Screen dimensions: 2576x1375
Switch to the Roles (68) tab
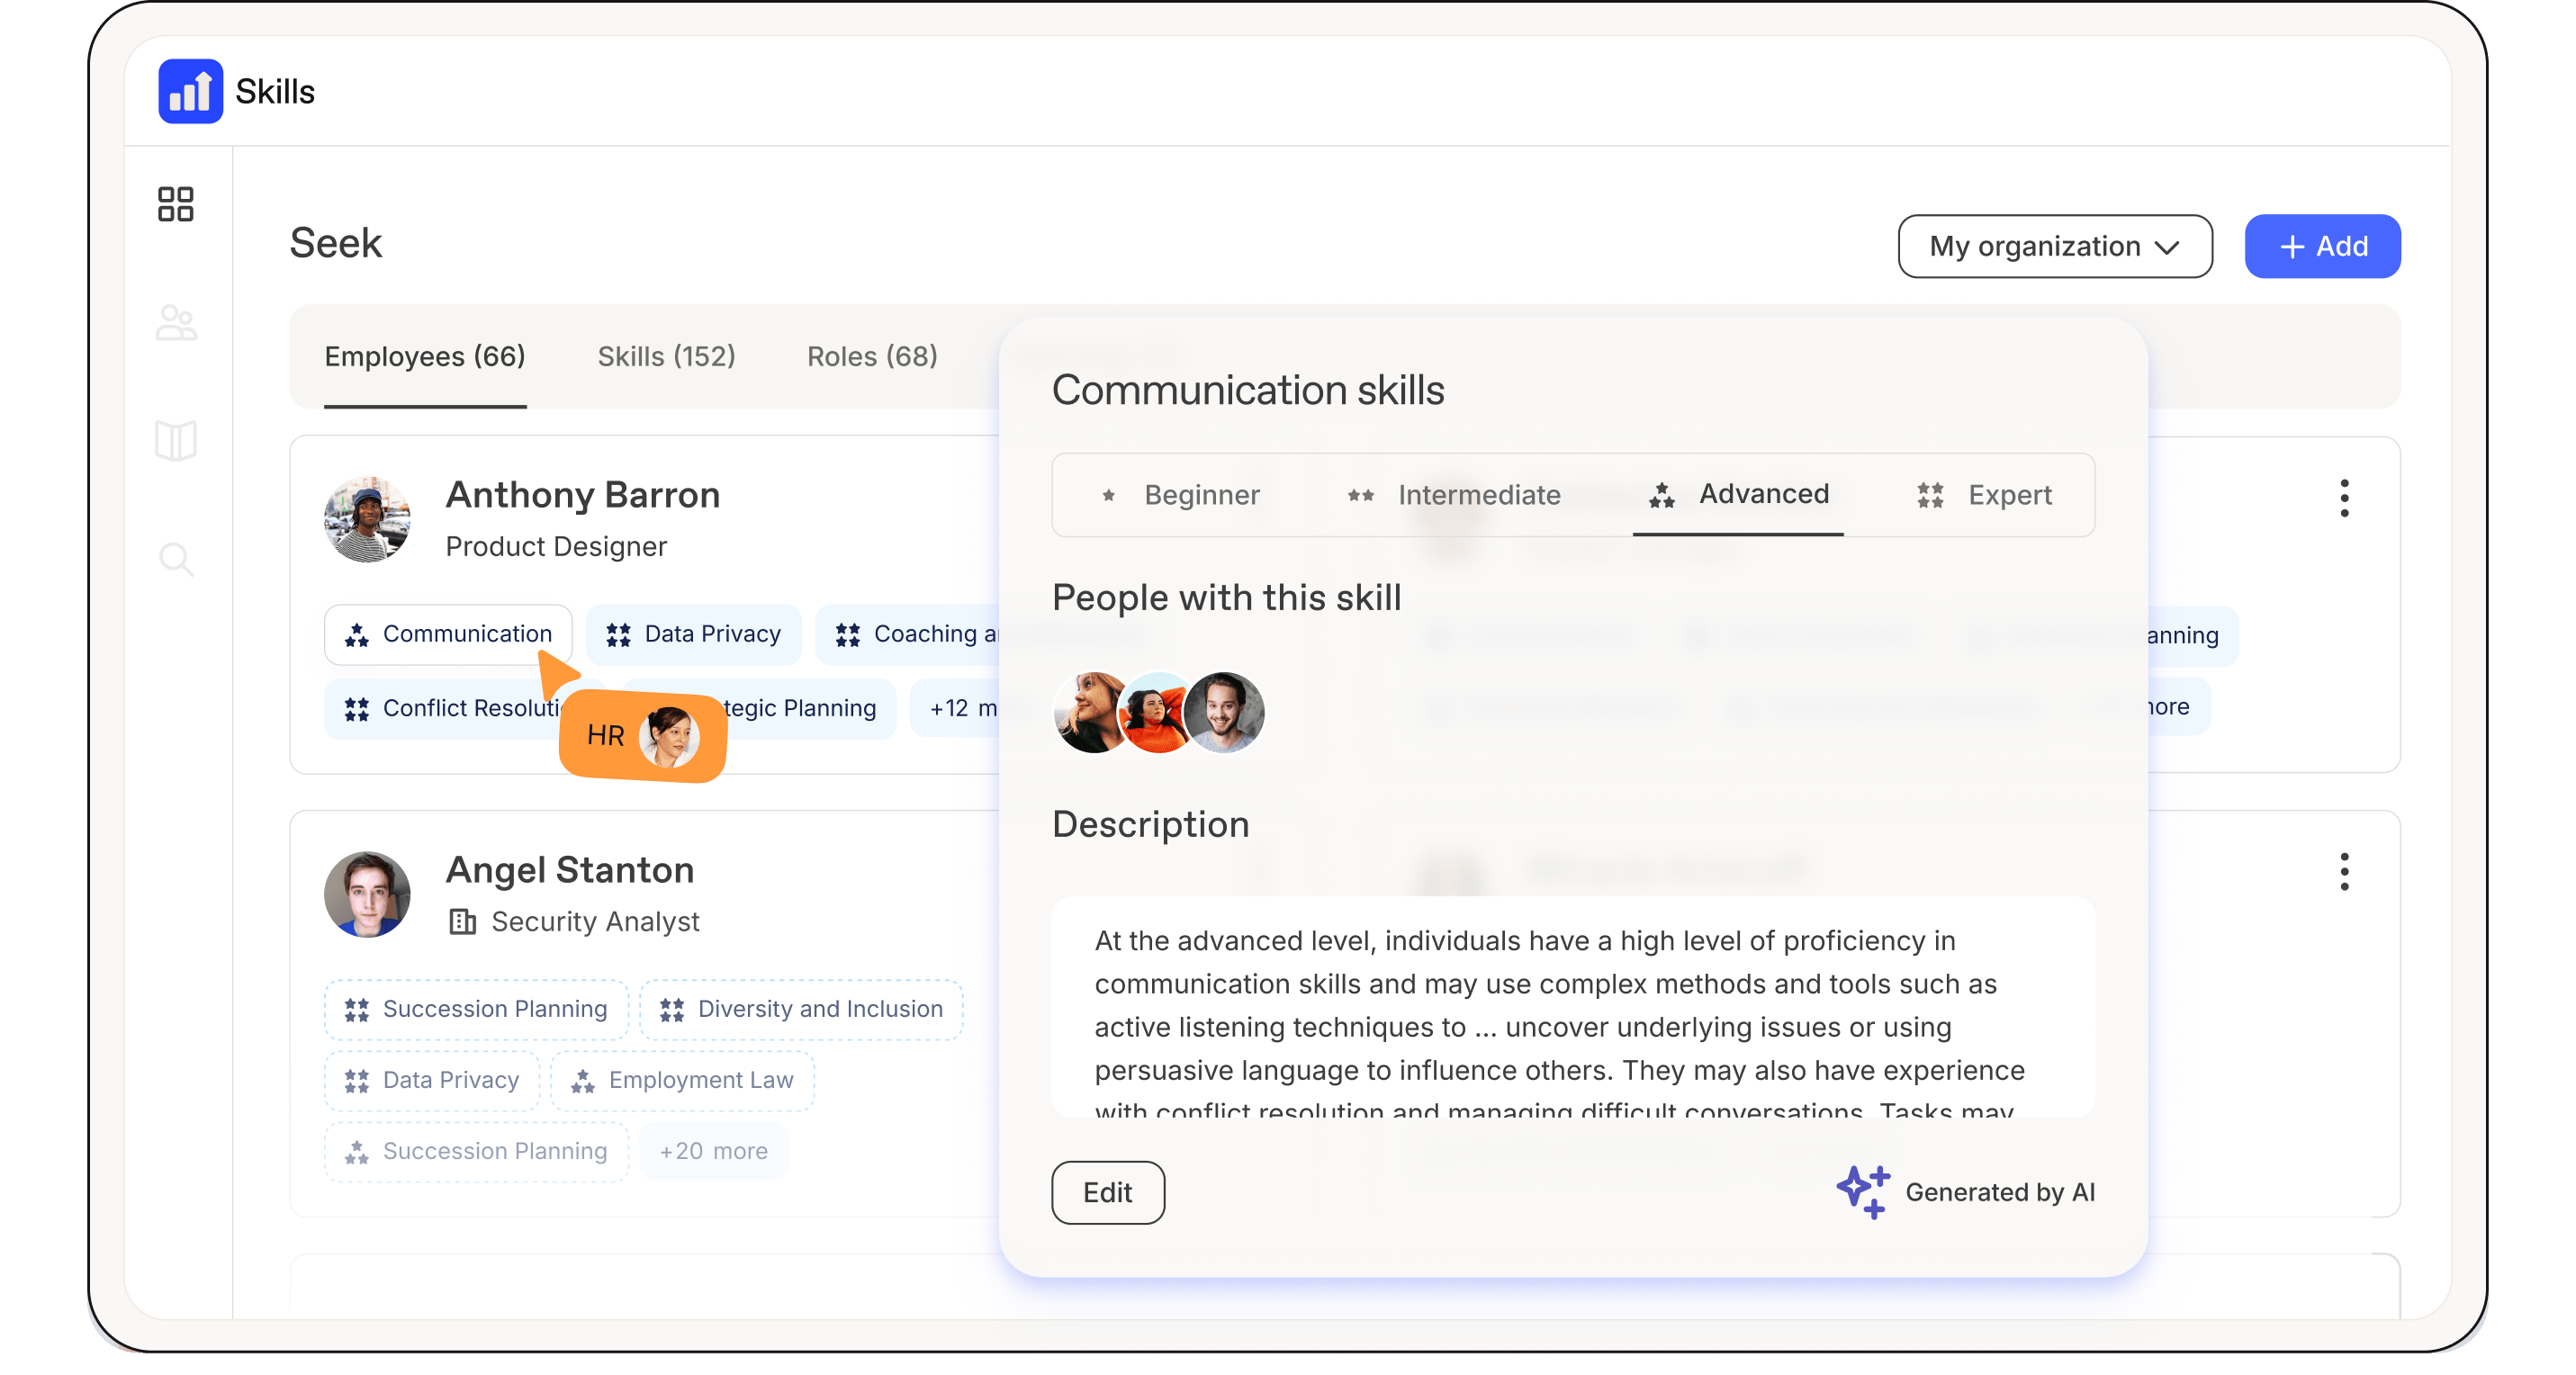point(872,356)
